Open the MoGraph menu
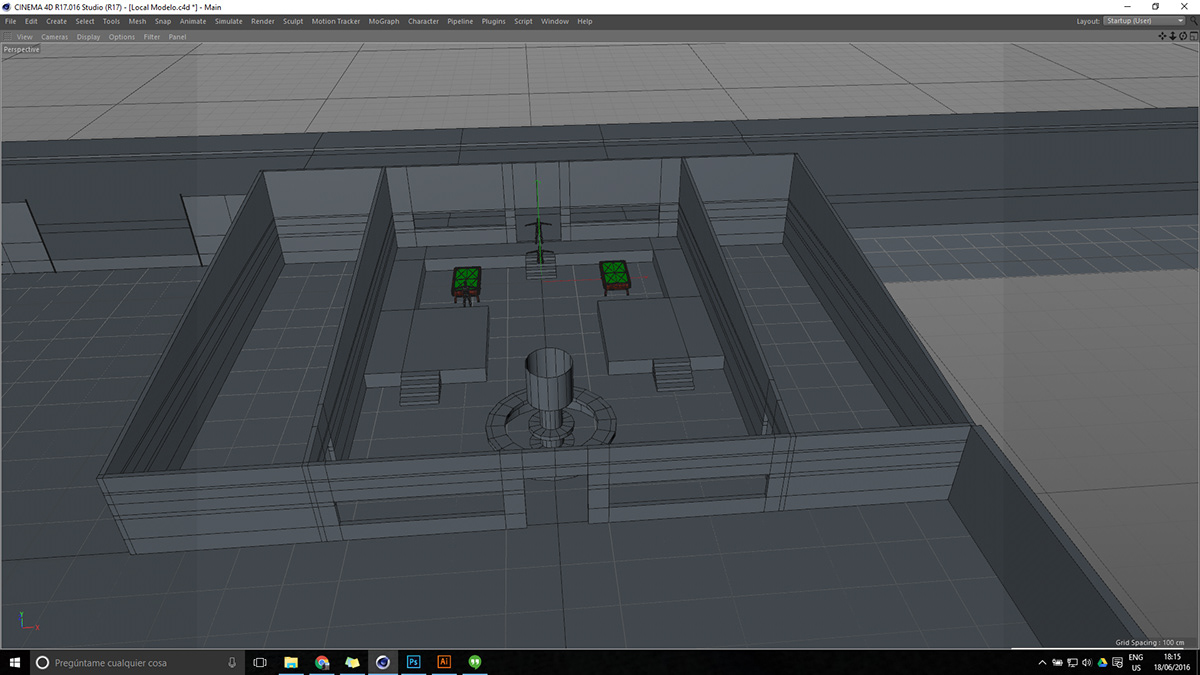Viewport: 1200px width, 675px height. click(x=383, y=21)
